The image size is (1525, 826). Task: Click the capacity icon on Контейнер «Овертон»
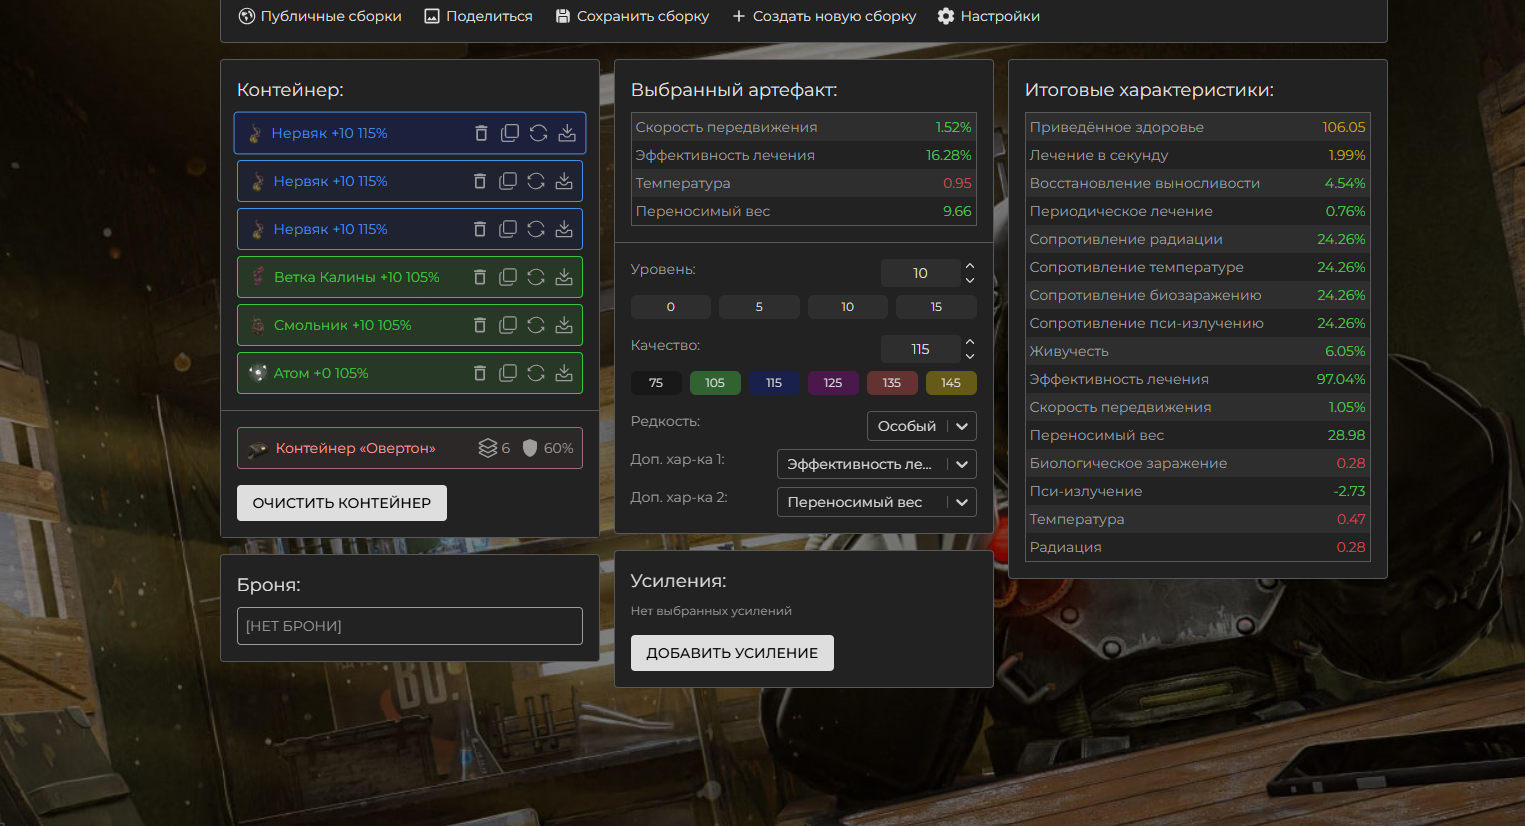click(x=487, y=448)
